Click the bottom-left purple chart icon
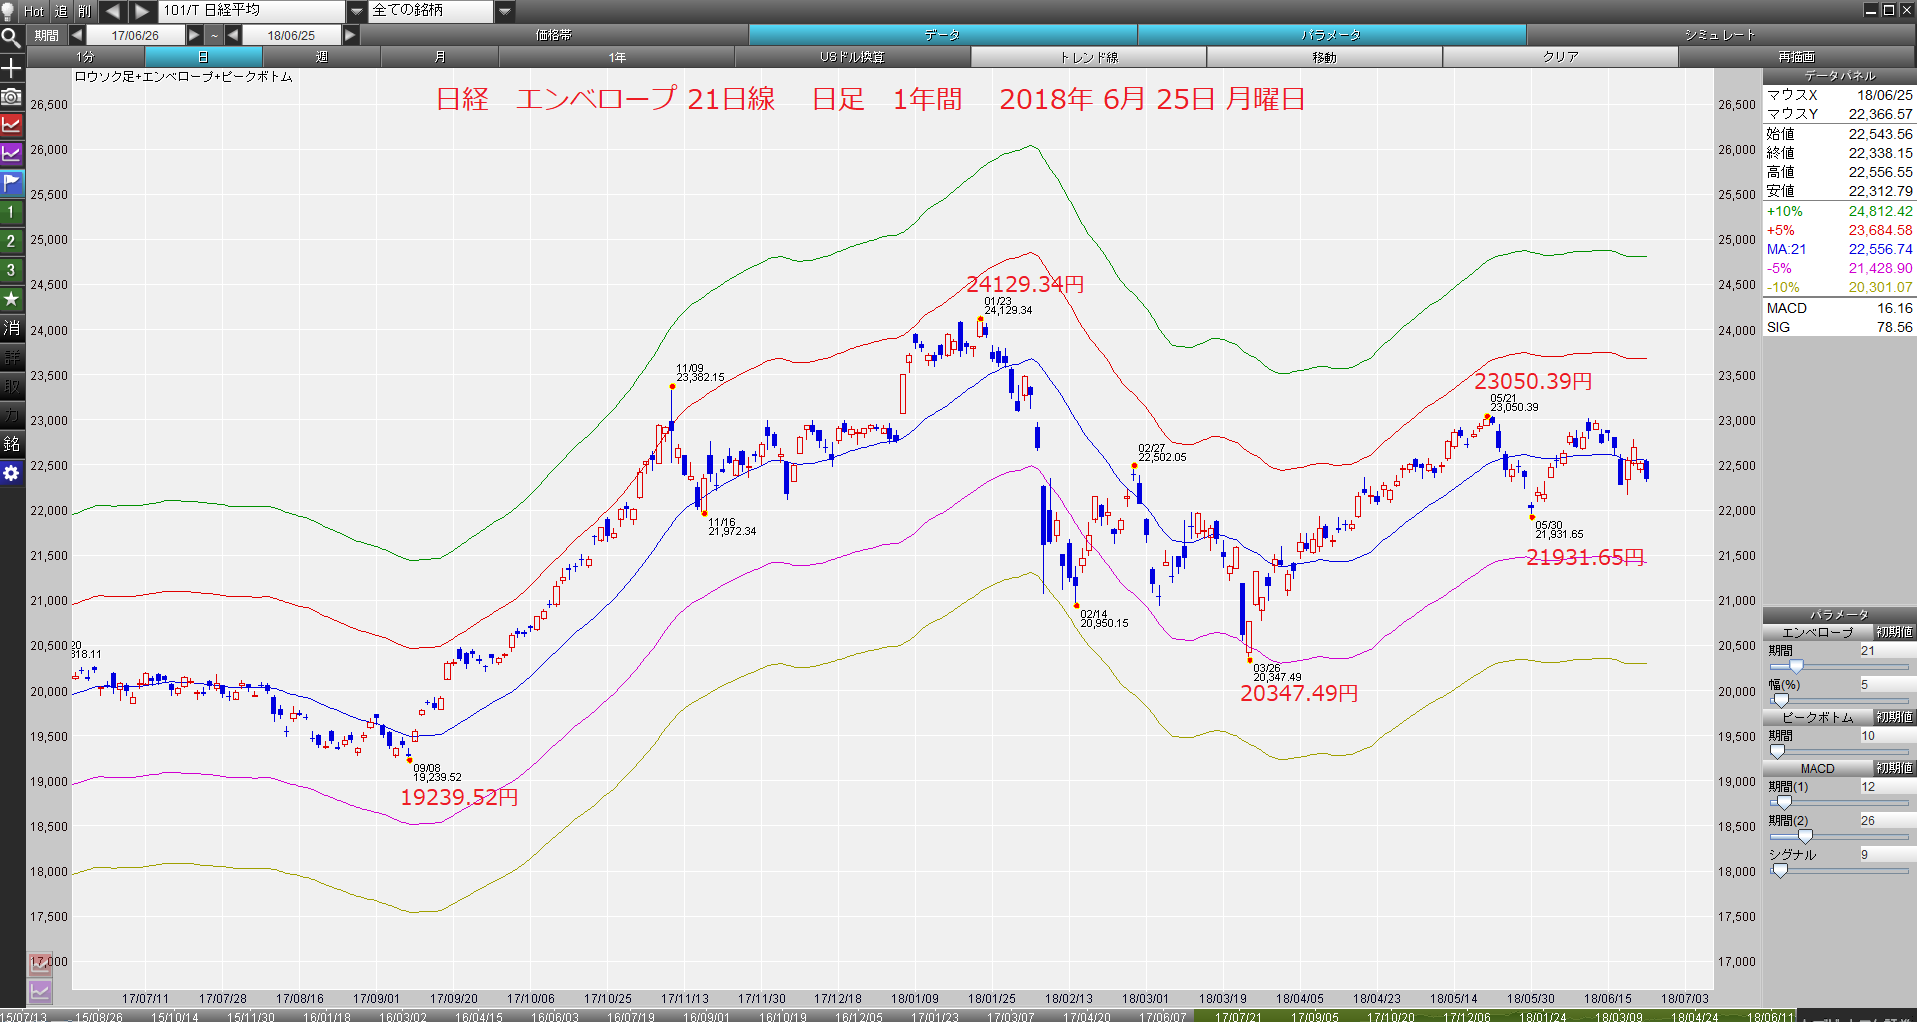Screen dimensions: 1917x1022 tap(40, 992)
